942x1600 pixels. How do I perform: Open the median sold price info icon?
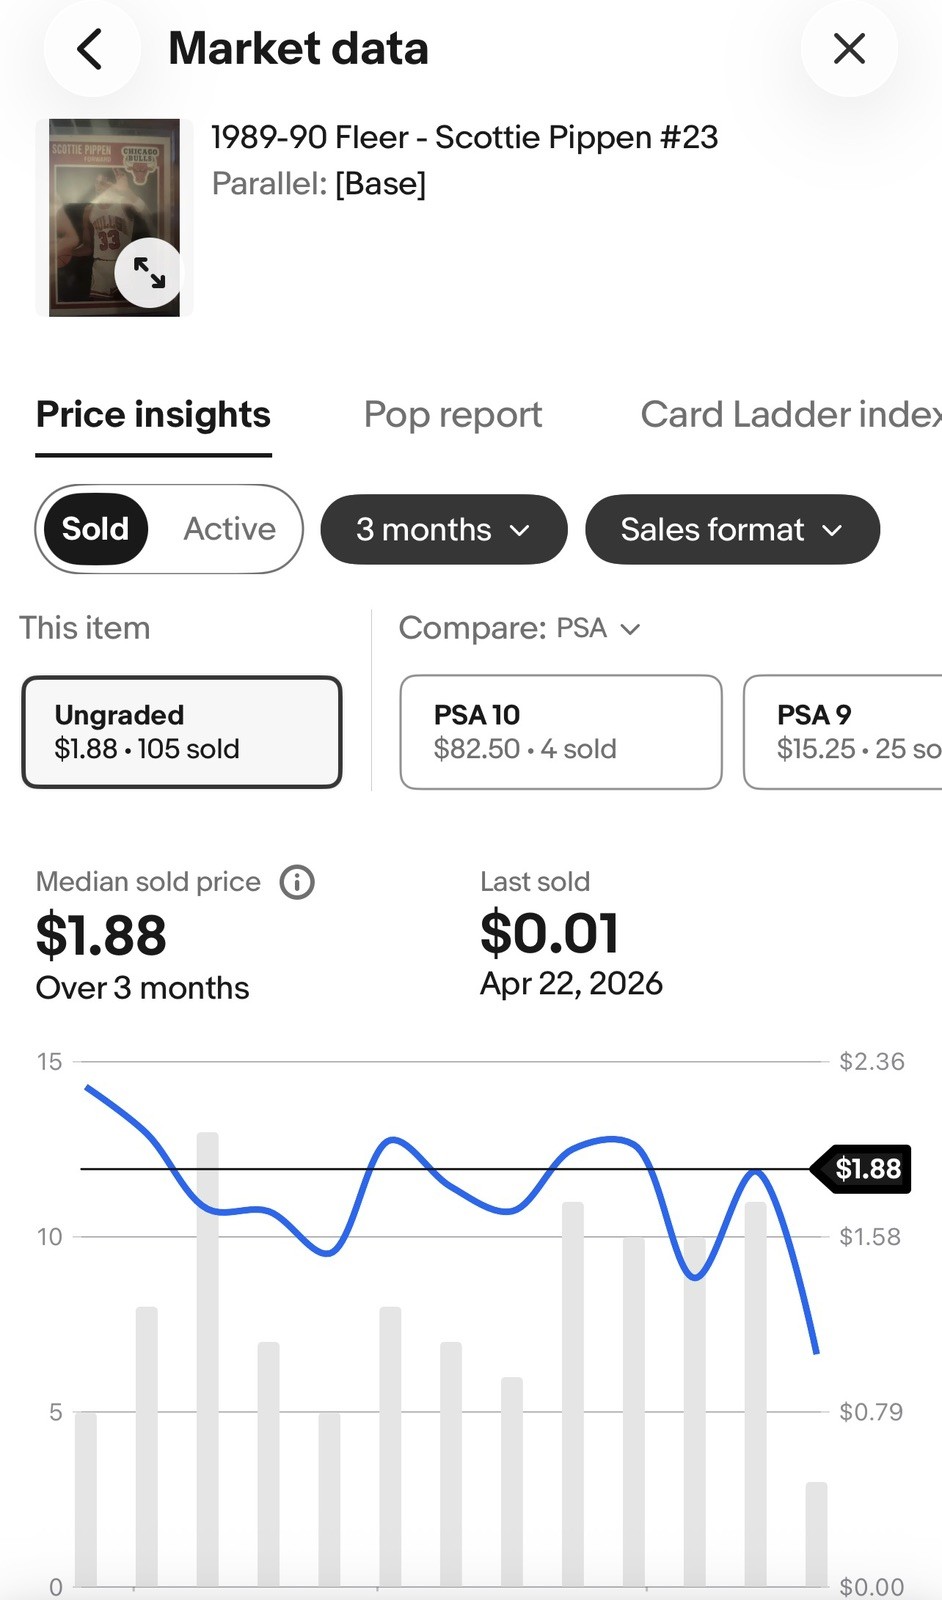(x=297, y=882)
